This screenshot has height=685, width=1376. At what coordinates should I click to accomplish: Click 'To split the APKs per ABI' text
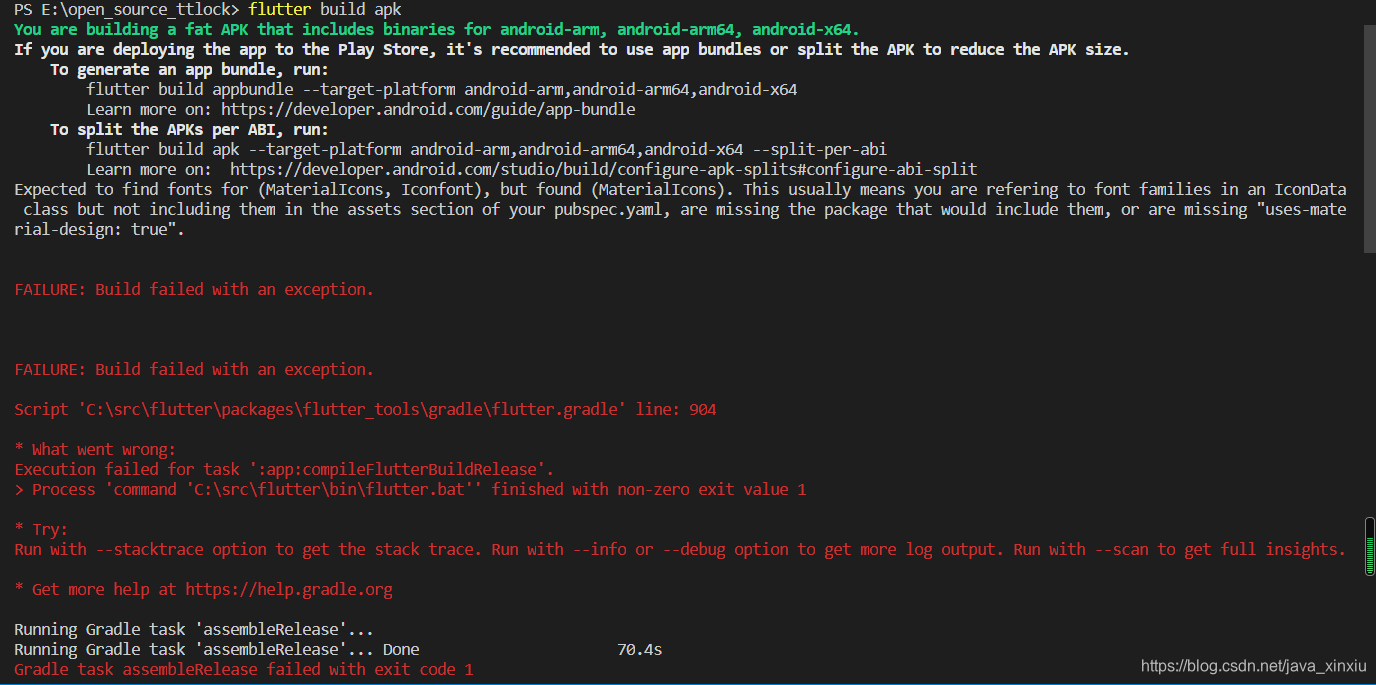[189, 129]
